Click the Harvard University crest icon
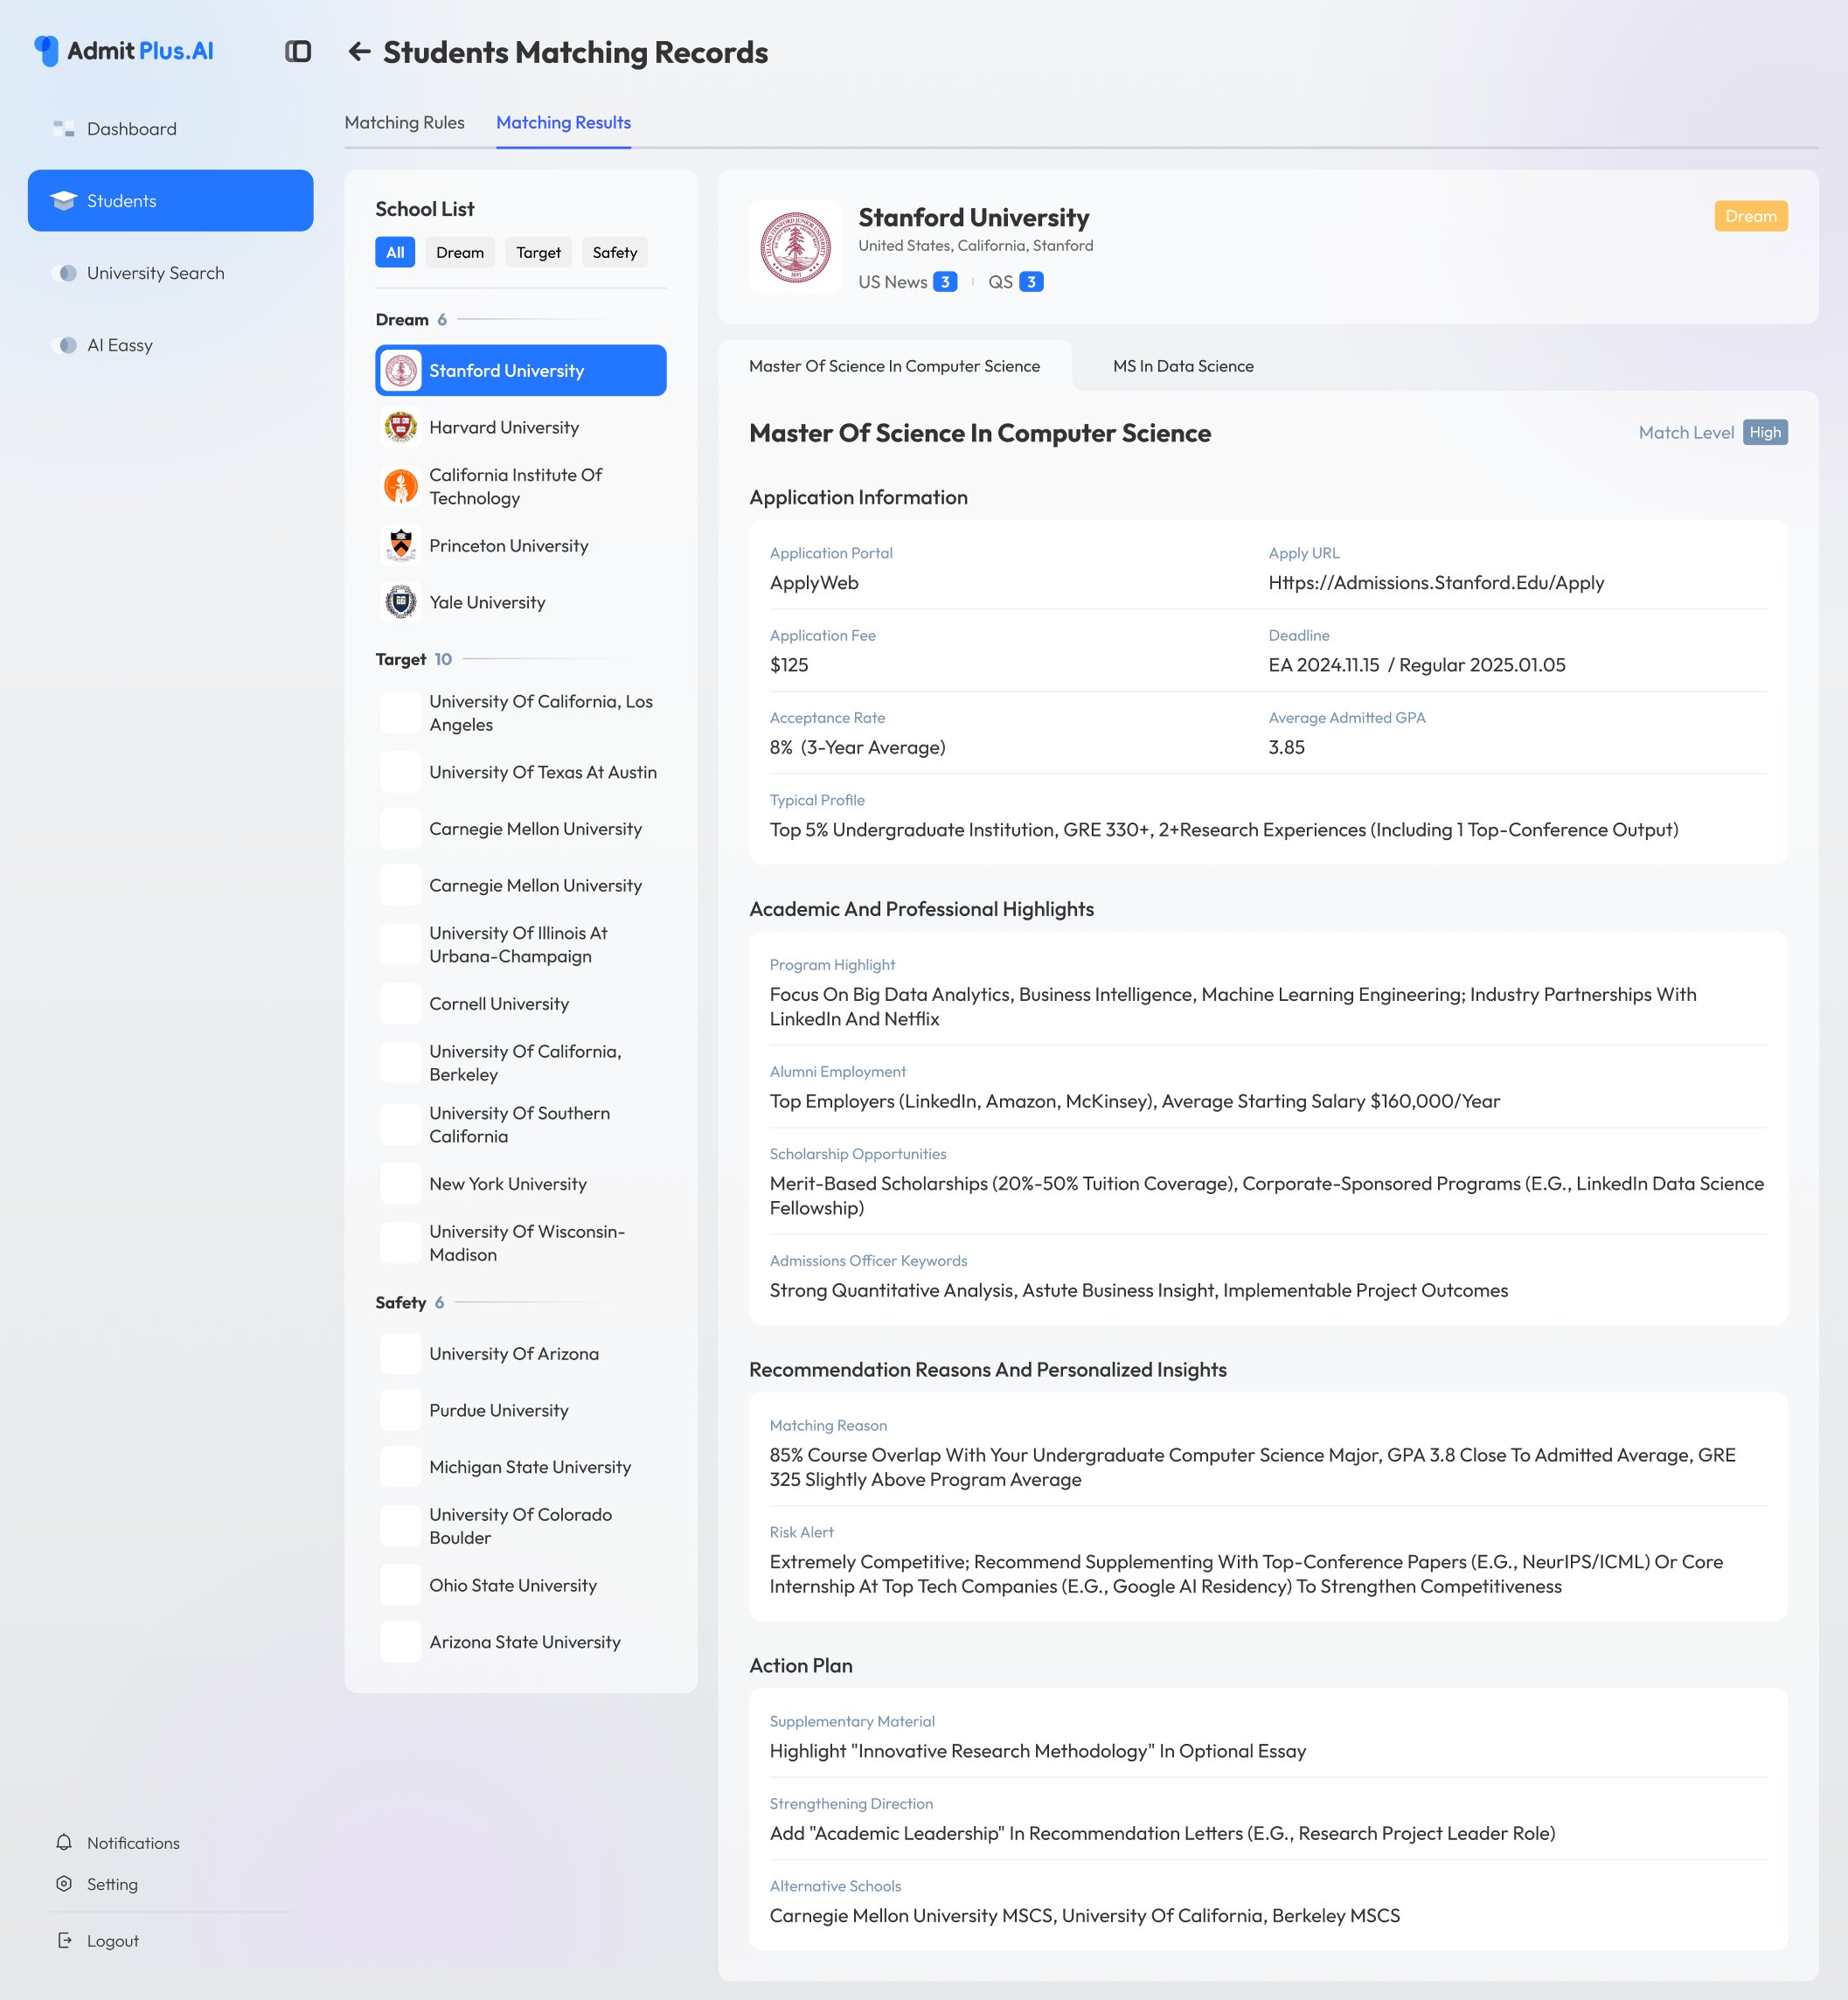The image size is (1848, 2000). click(x=401, y=427)
